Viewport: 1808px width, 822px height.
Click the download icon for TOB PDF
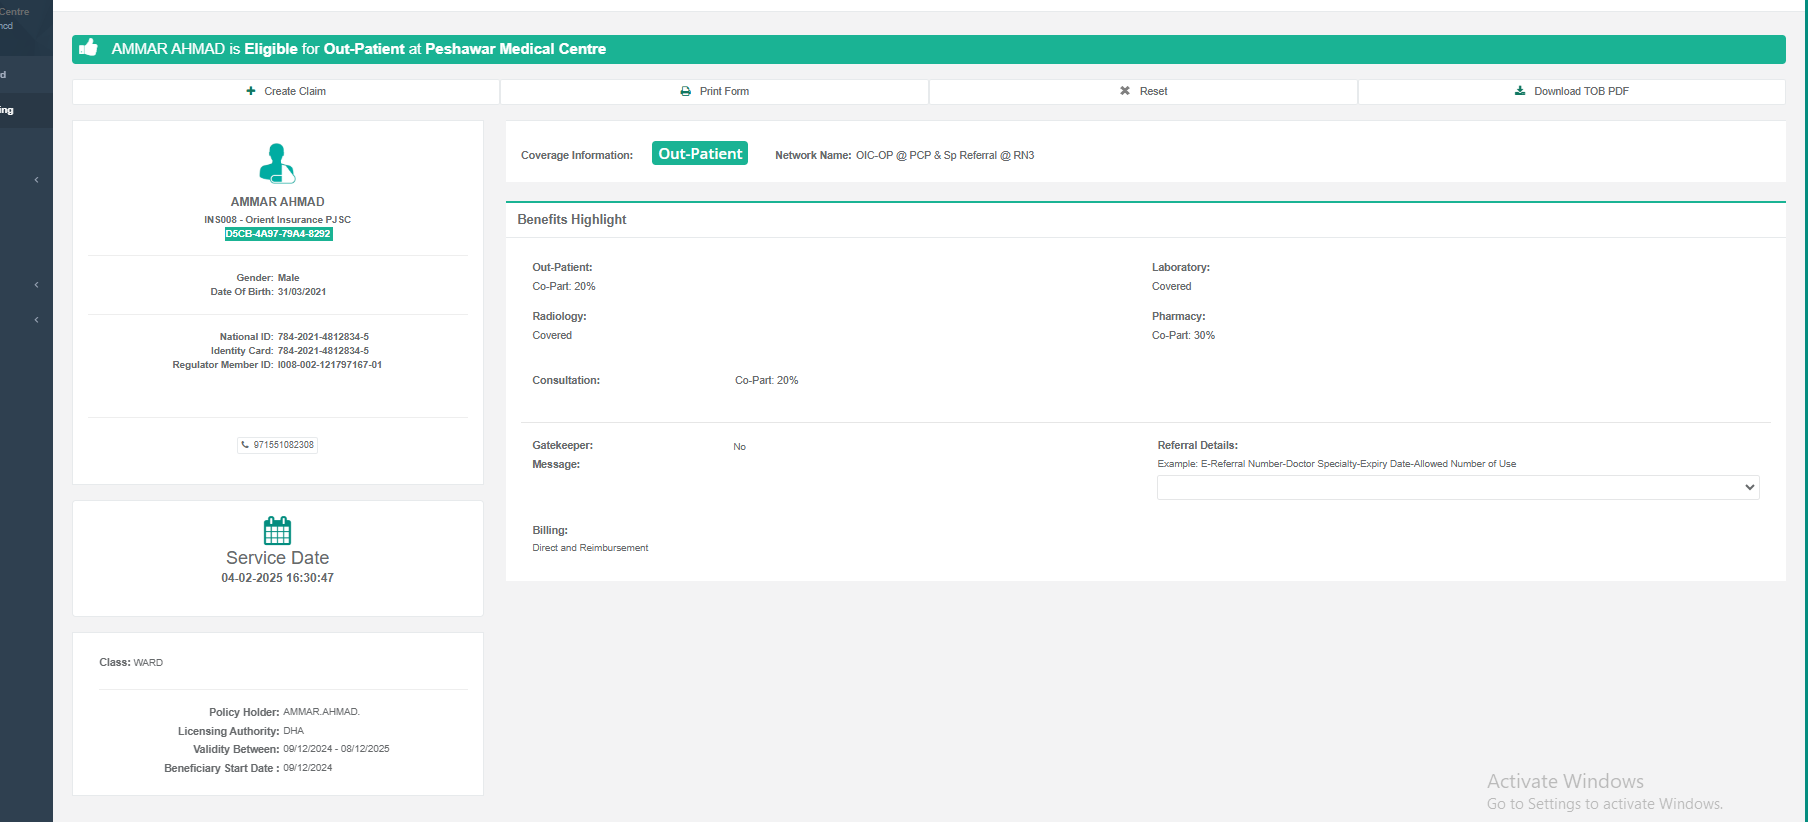(x=1520, y=91)
